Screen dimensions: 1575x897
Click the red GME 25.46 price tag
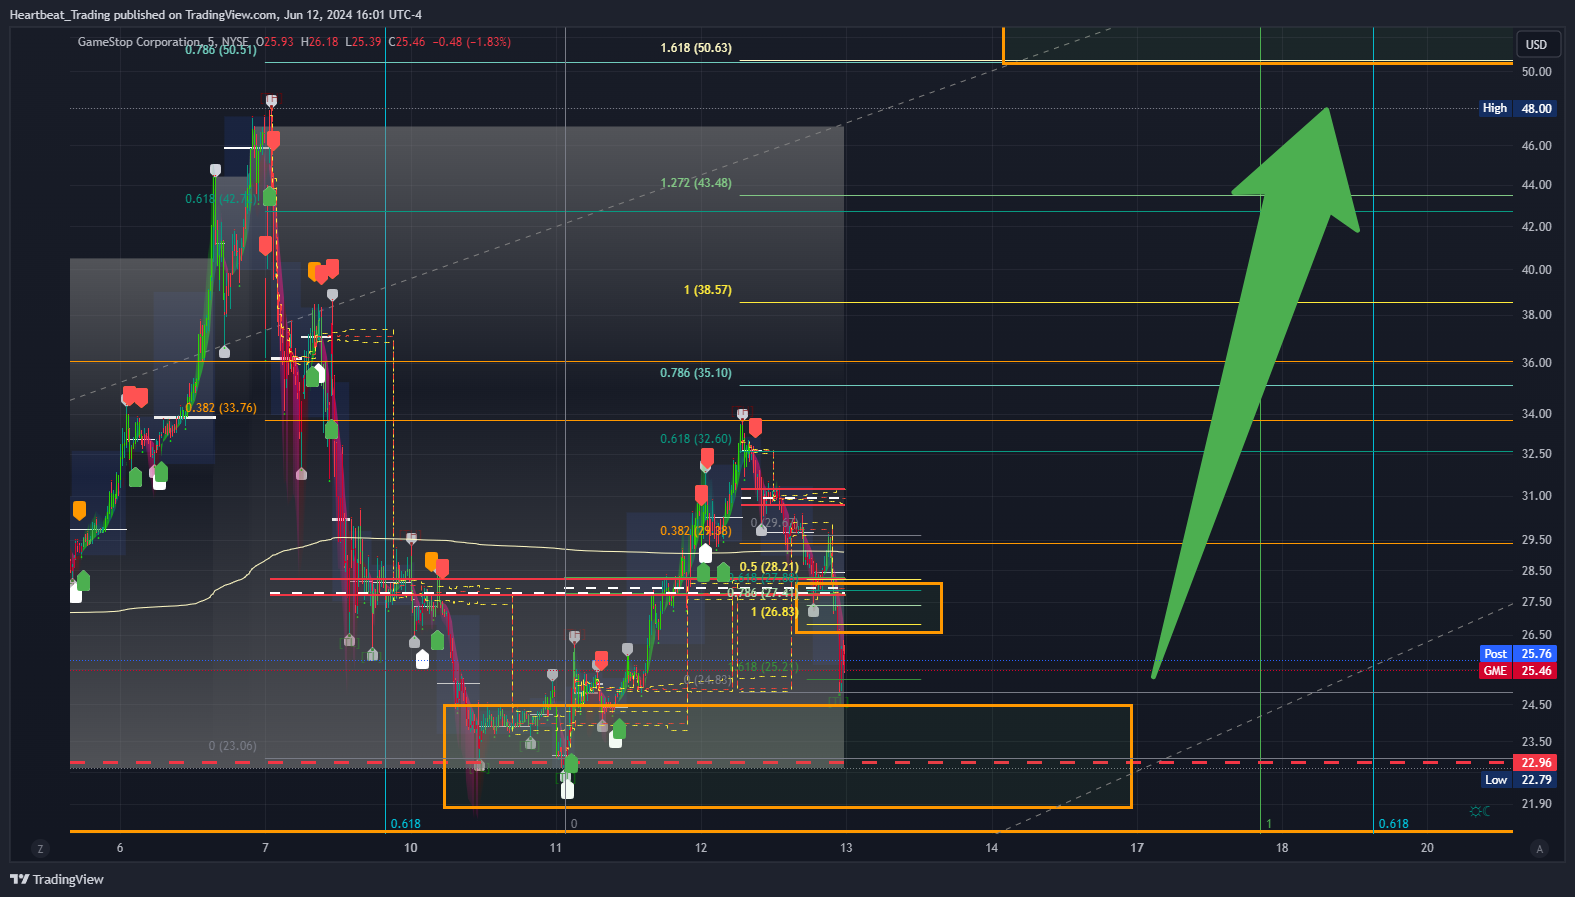pyautogui.click(x=1517, y=671)
